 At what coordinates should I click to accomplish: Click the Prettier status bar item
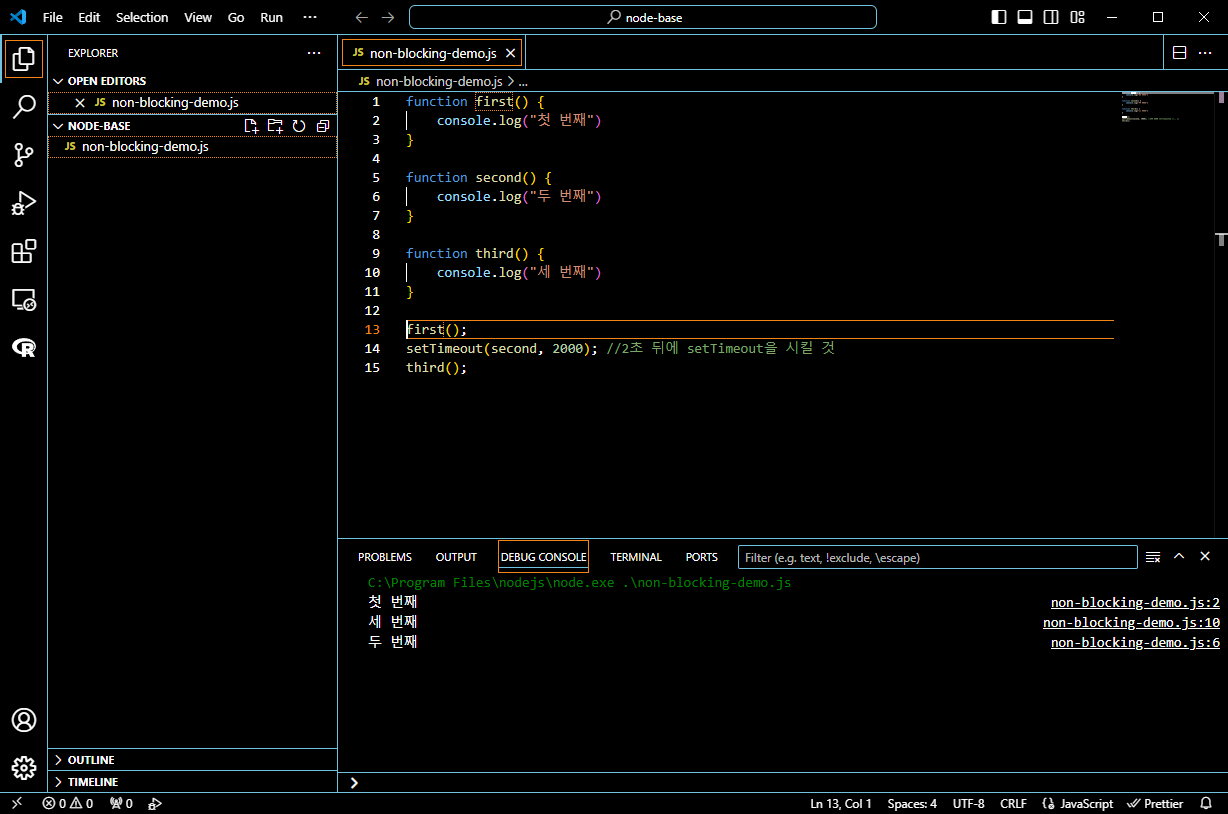pos(1155,804)
